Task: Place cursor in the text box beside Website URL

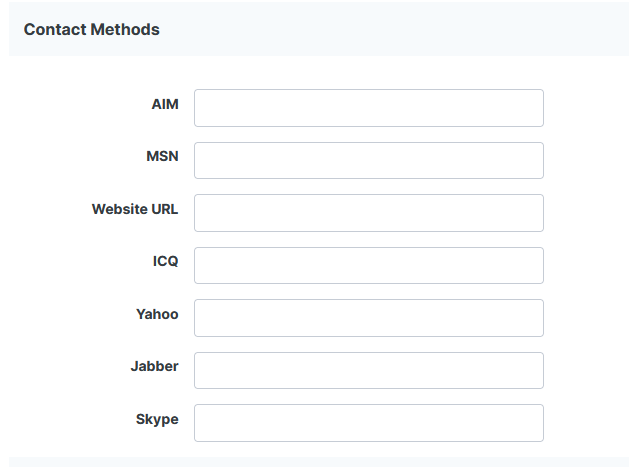Action: pyautogui.click(x=368, y=213)
